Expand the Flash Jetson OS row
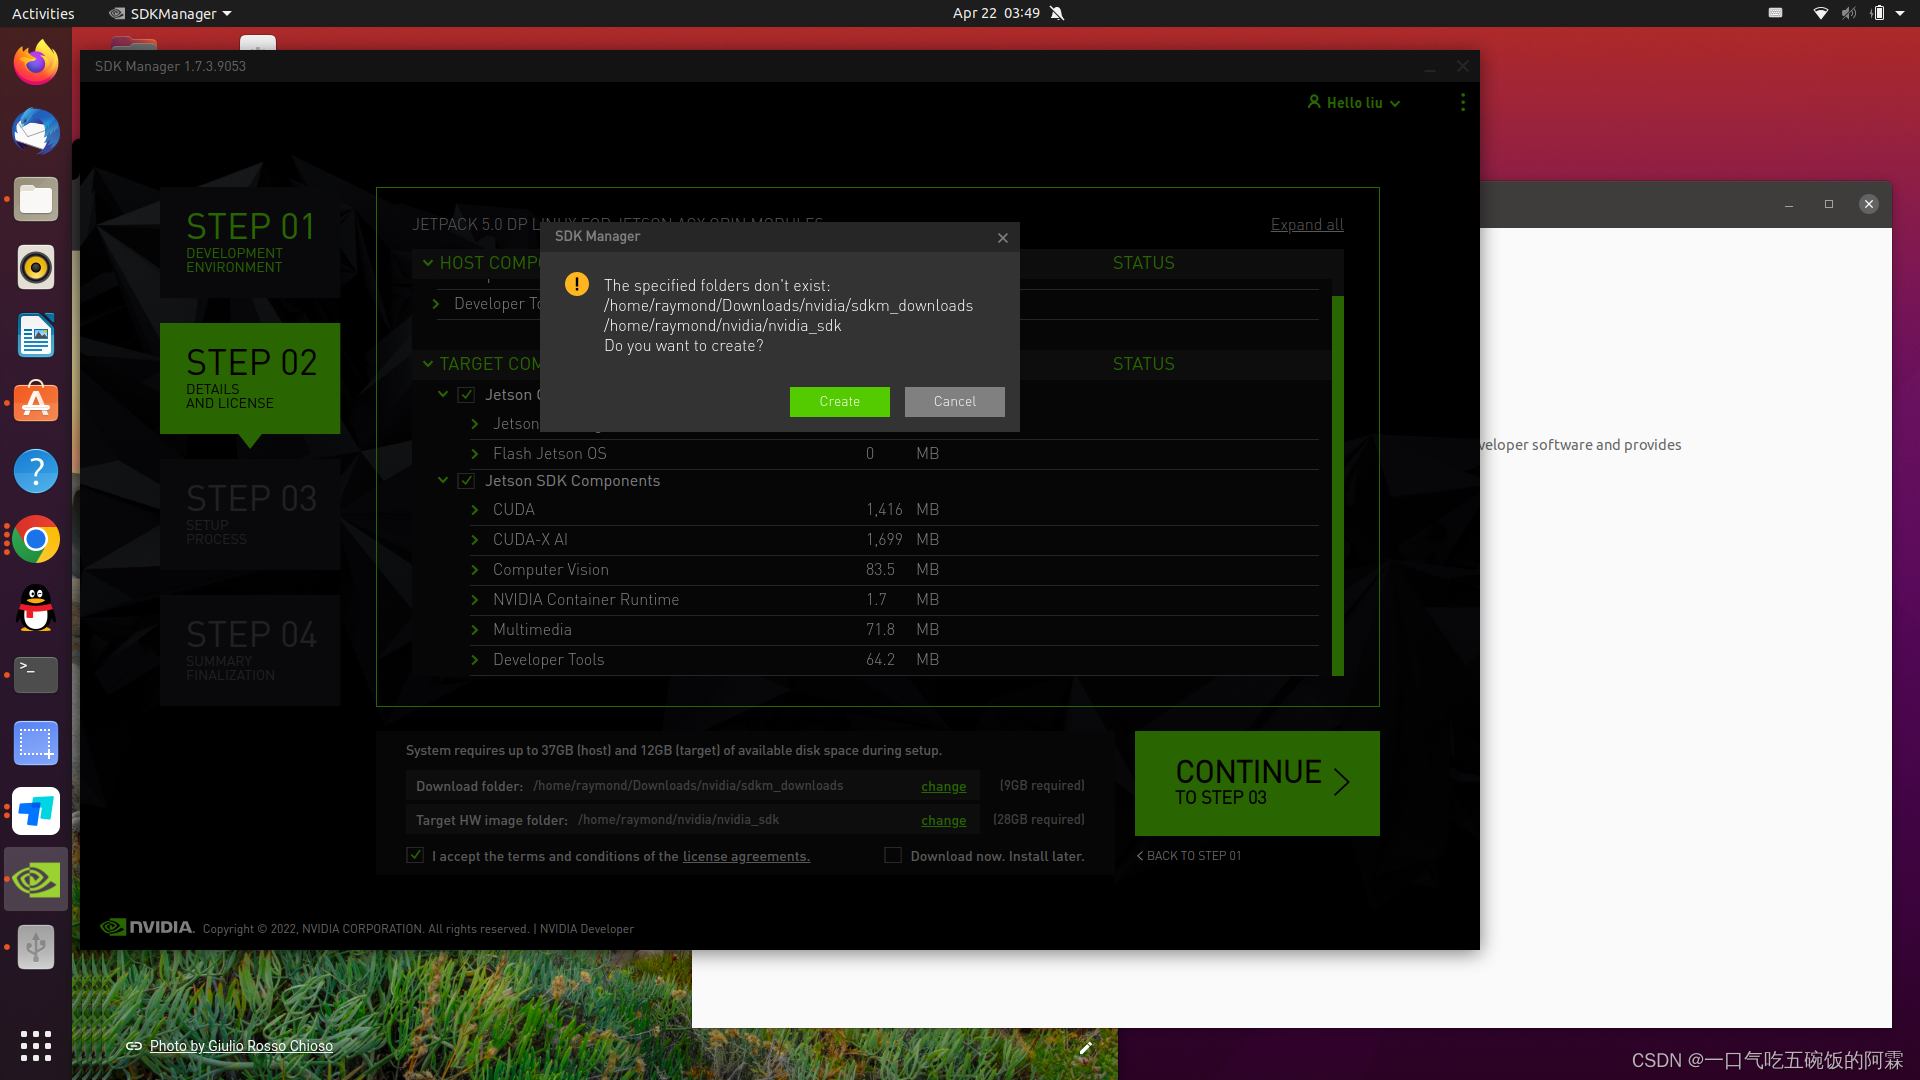 pos(475,454)
